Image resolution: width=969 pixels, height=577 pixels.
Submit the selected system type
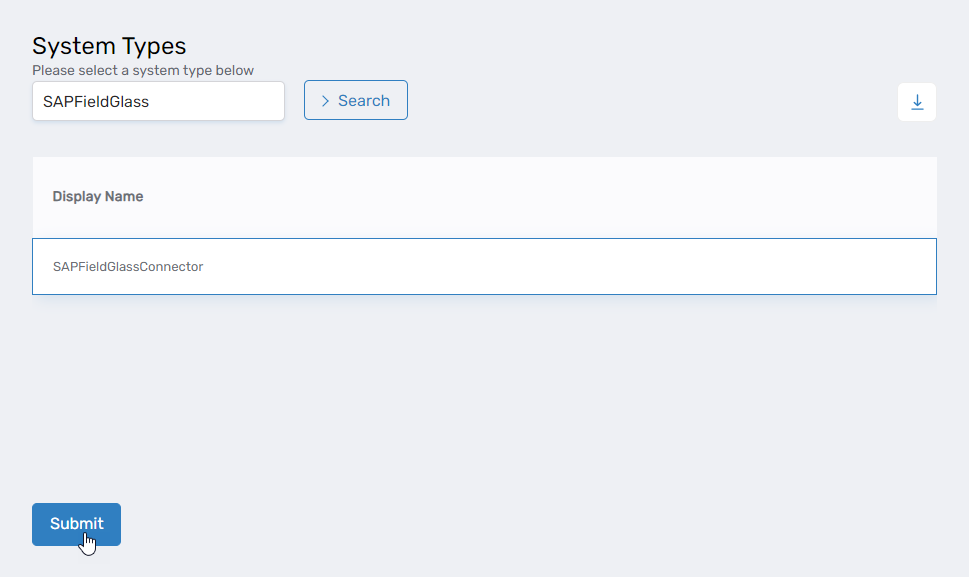[76, 524]
